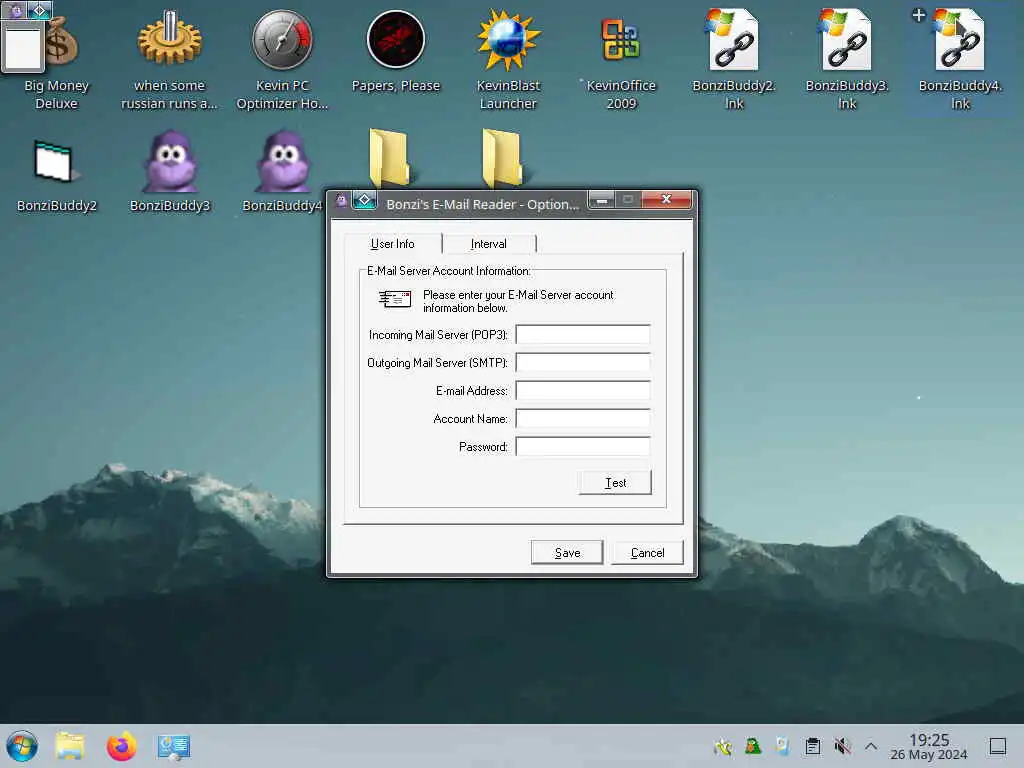Image resolution: width=1024 pixels, height=768 pixels.
Task: Click the clipboard tray icon
Action: tap(812, 746)
